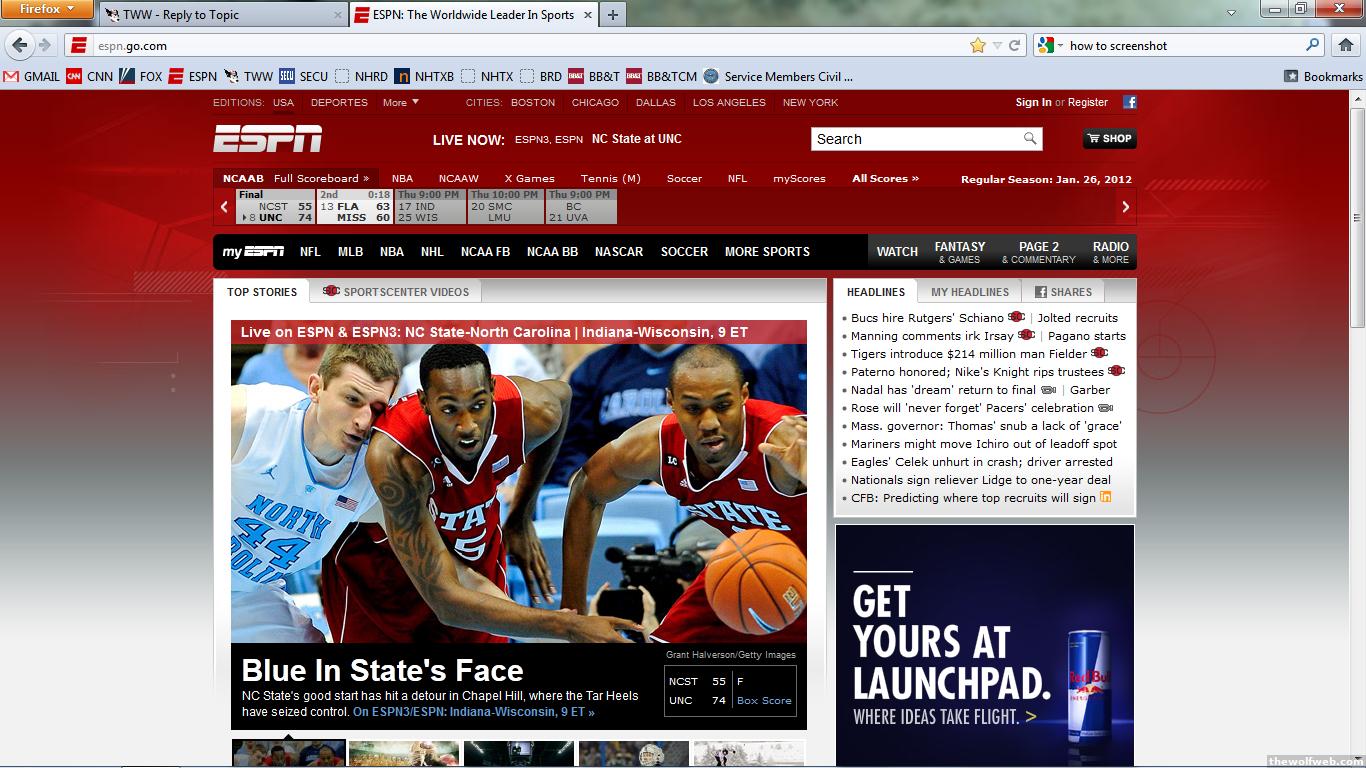The width and height of the screenshot is (1366, 768).
Task: Open the Firefox menu dropdown
Action: pyautogui.click(x=47, y=10)
